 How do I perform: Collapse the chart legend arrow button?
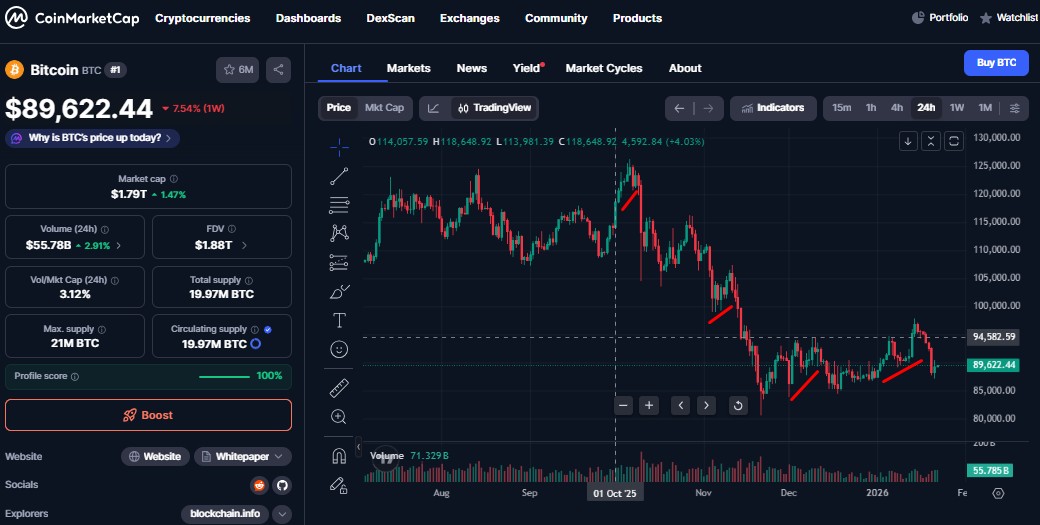click(x=908, y=141)
